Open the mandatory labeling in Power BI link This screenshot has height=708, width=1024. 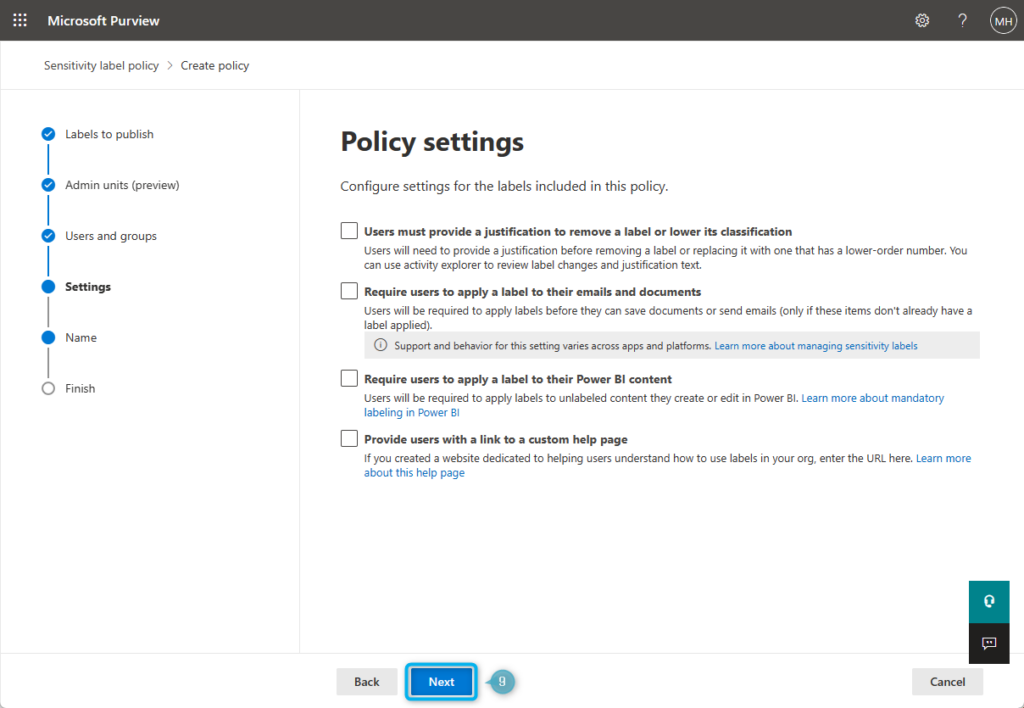(872, 397)
